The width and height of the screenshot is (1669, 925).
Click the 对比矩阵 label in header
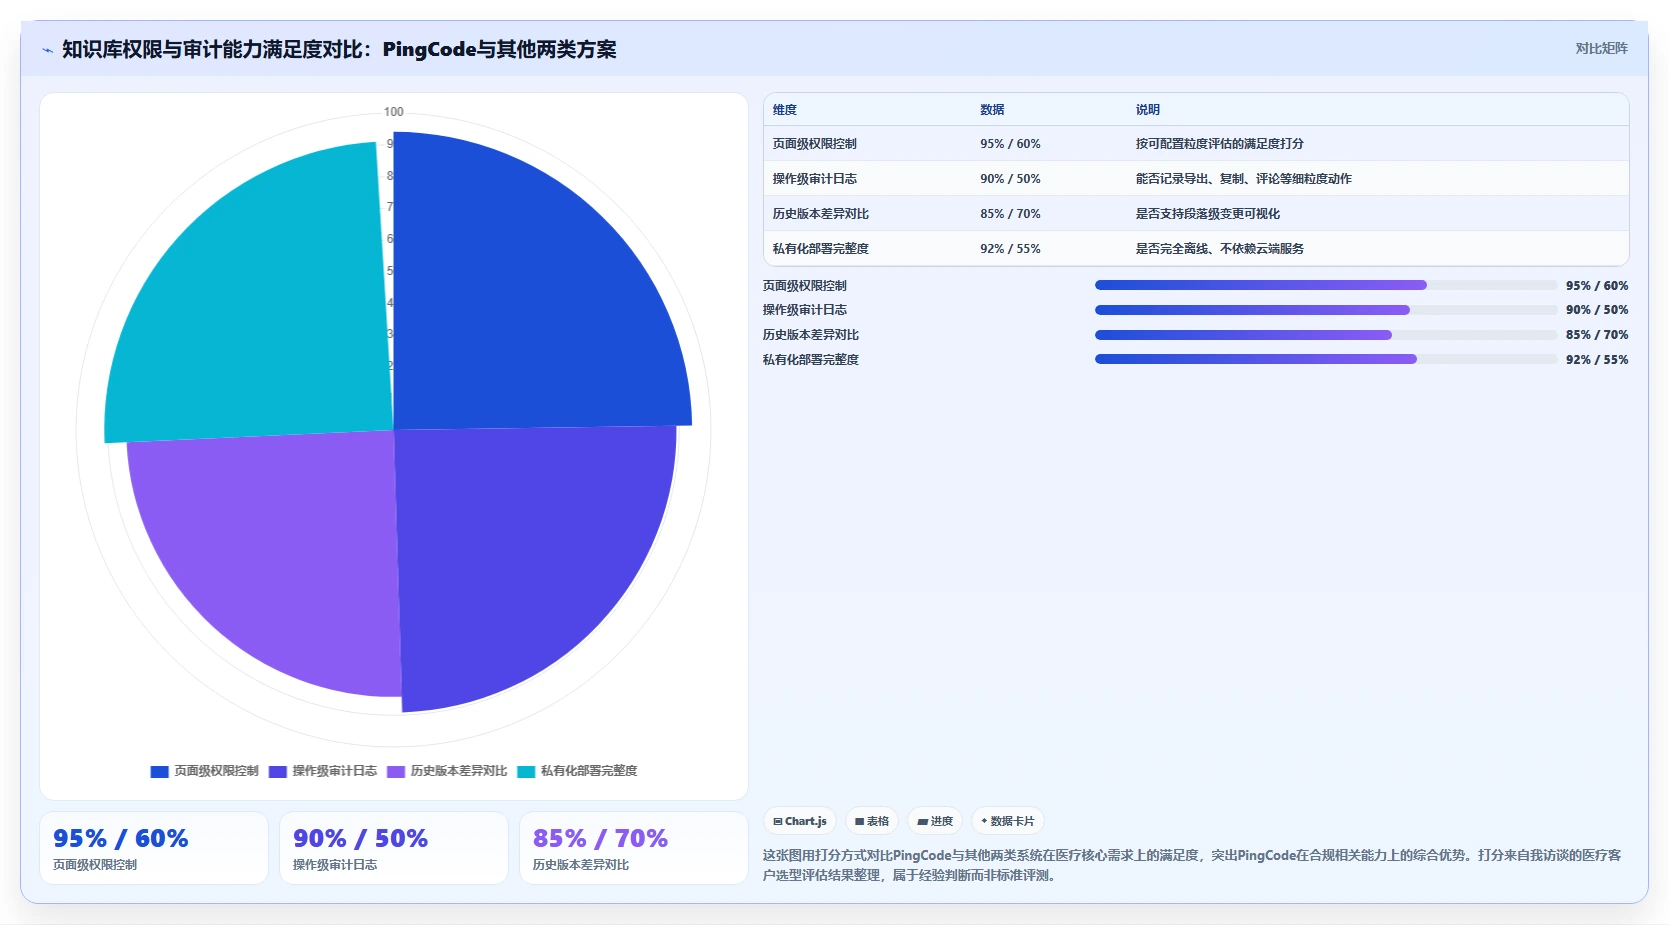point(1601,48)
